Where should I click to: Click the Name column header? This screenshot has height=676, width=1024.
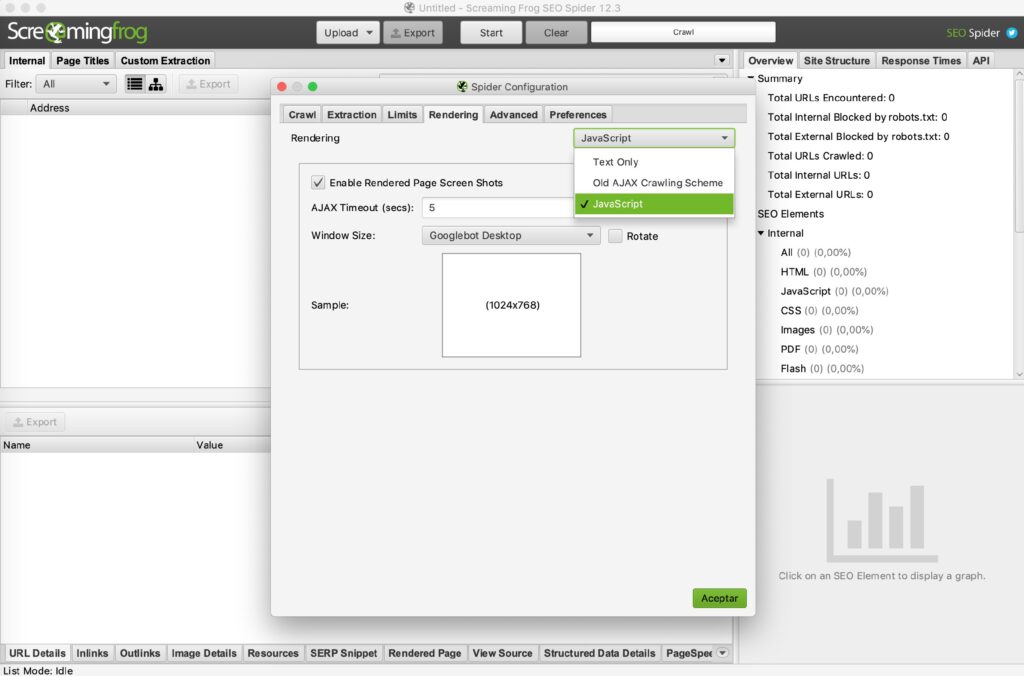(97, 445)
